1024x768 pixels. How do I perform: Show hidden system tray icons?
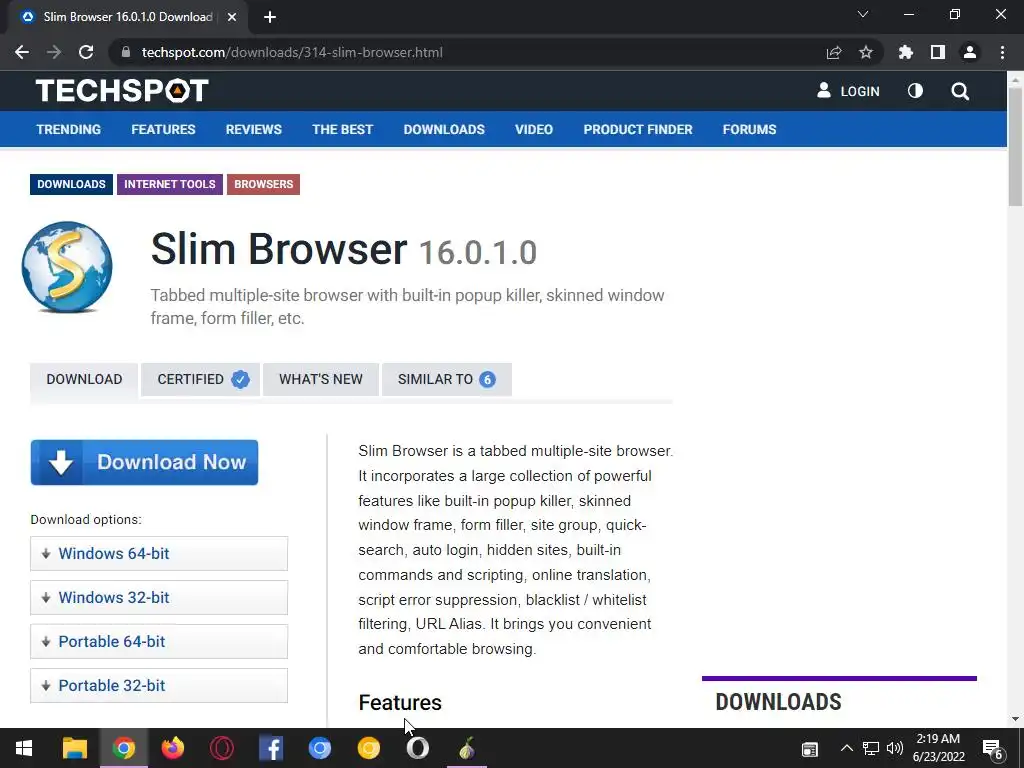point(846,748)
